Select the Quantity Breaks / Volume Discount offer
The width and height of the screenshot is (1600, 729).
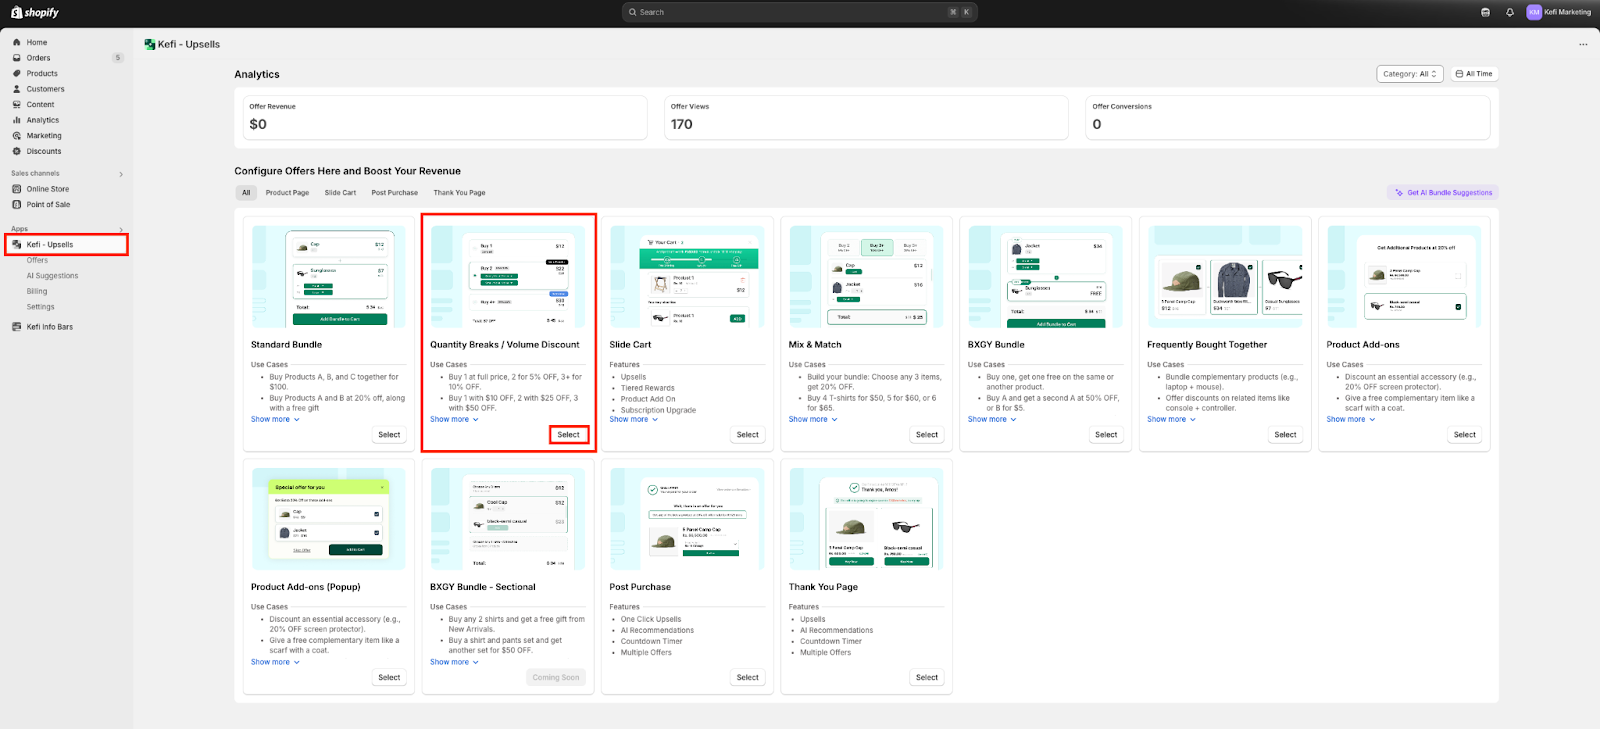pos(568,435)
